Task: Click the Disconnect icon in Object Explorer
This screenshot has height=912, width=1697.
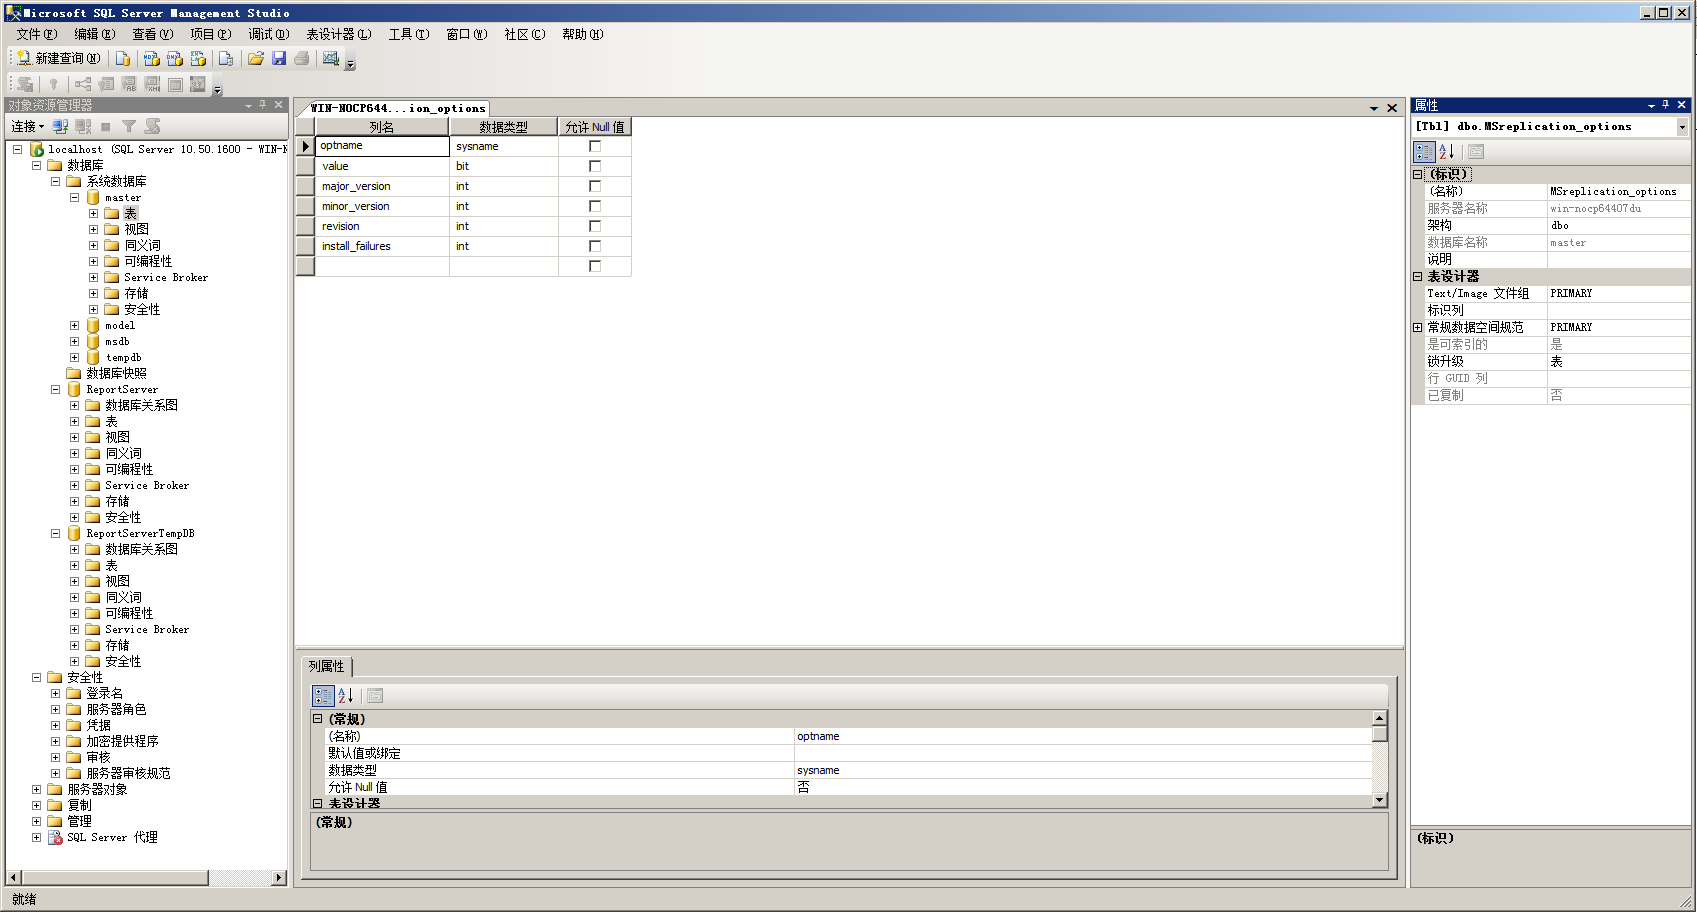Action: [x=84, y=127]
